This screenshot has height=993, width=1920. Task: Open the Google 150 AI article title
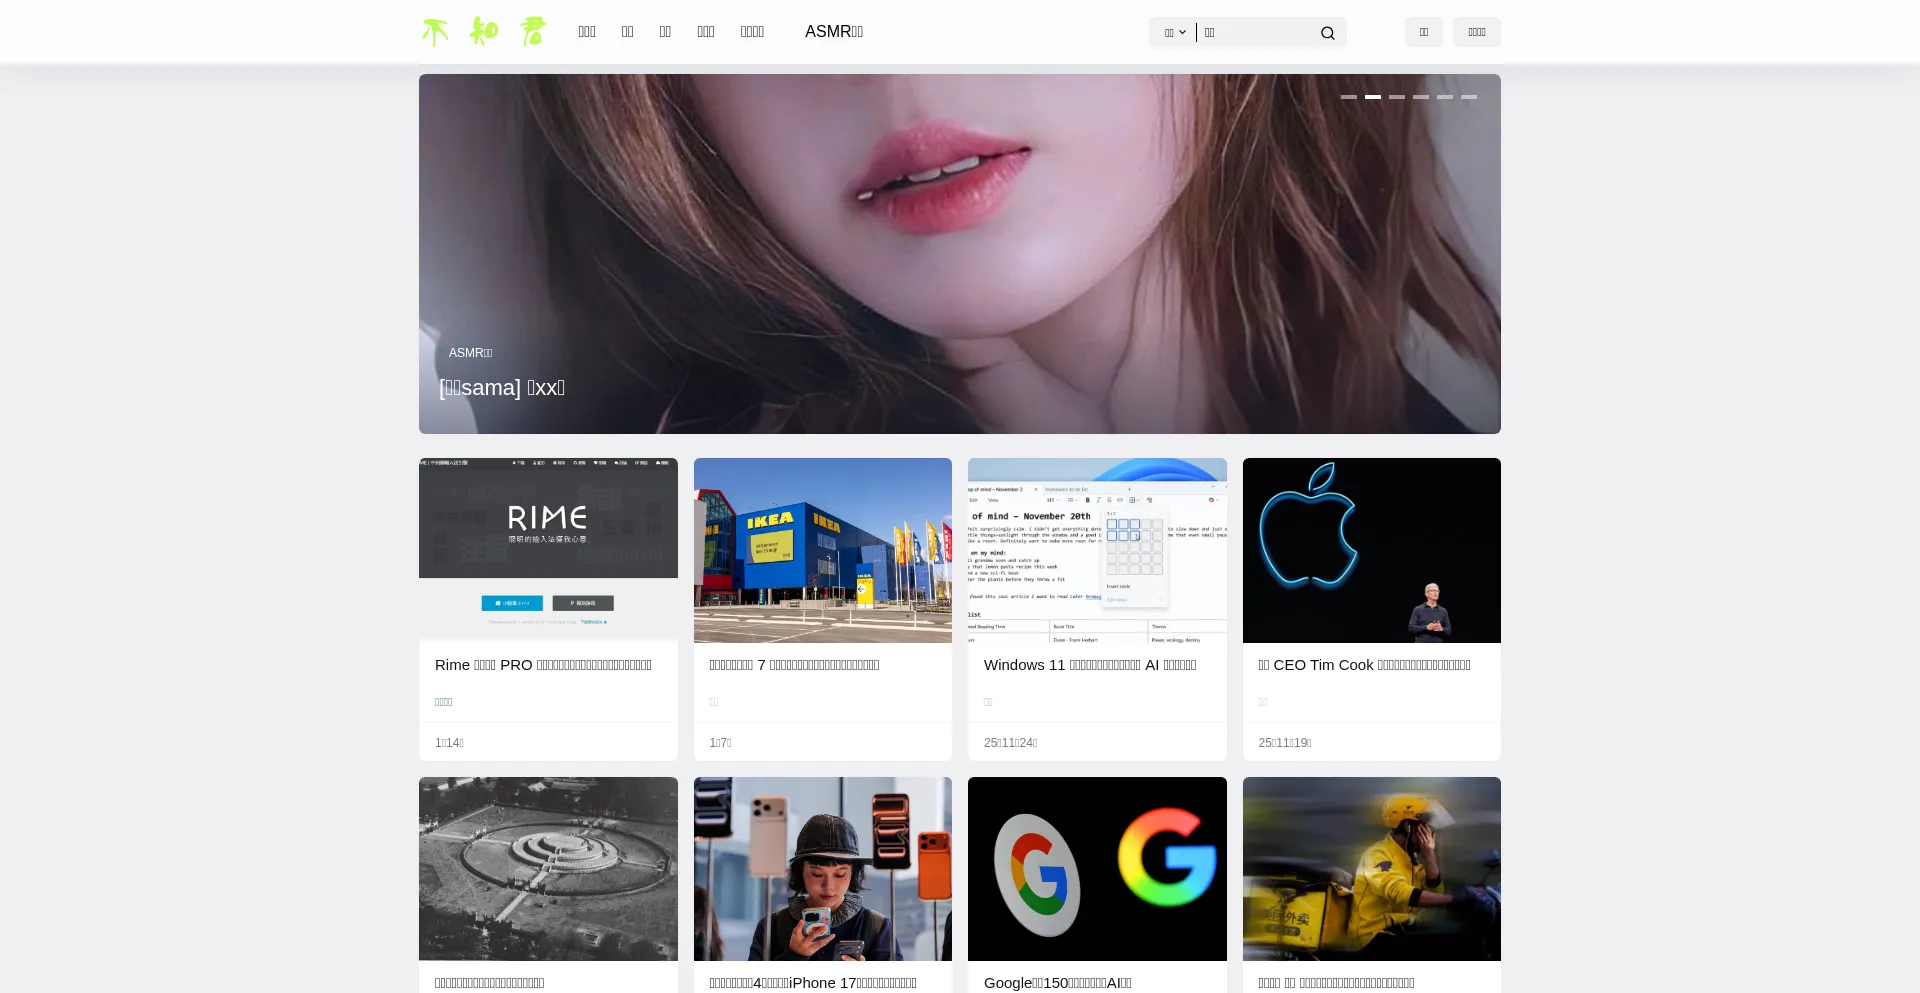(x=1058, y=983)
